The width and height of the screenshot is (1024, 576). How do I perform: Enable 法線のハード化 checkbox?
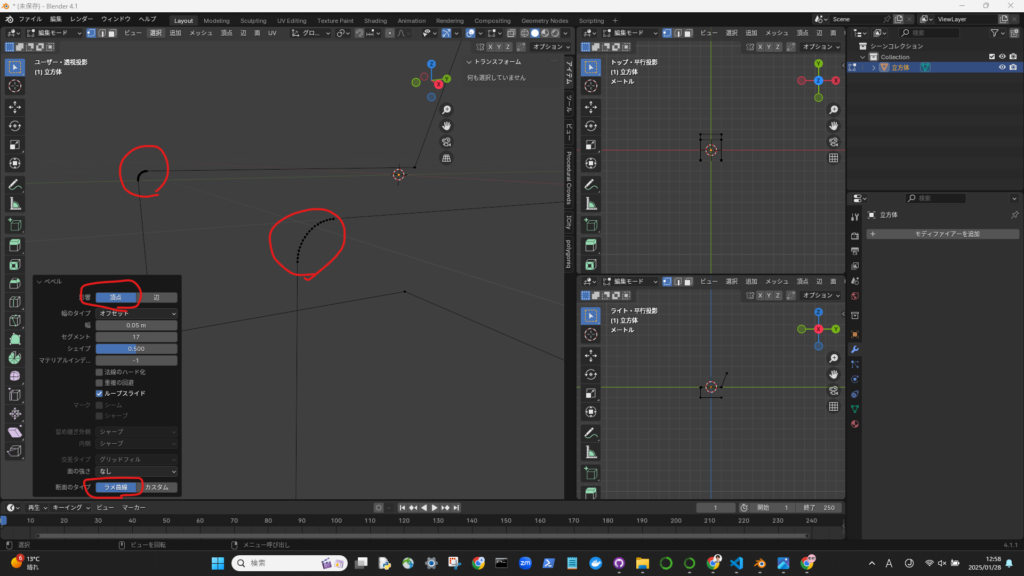(x=99, y=372)
